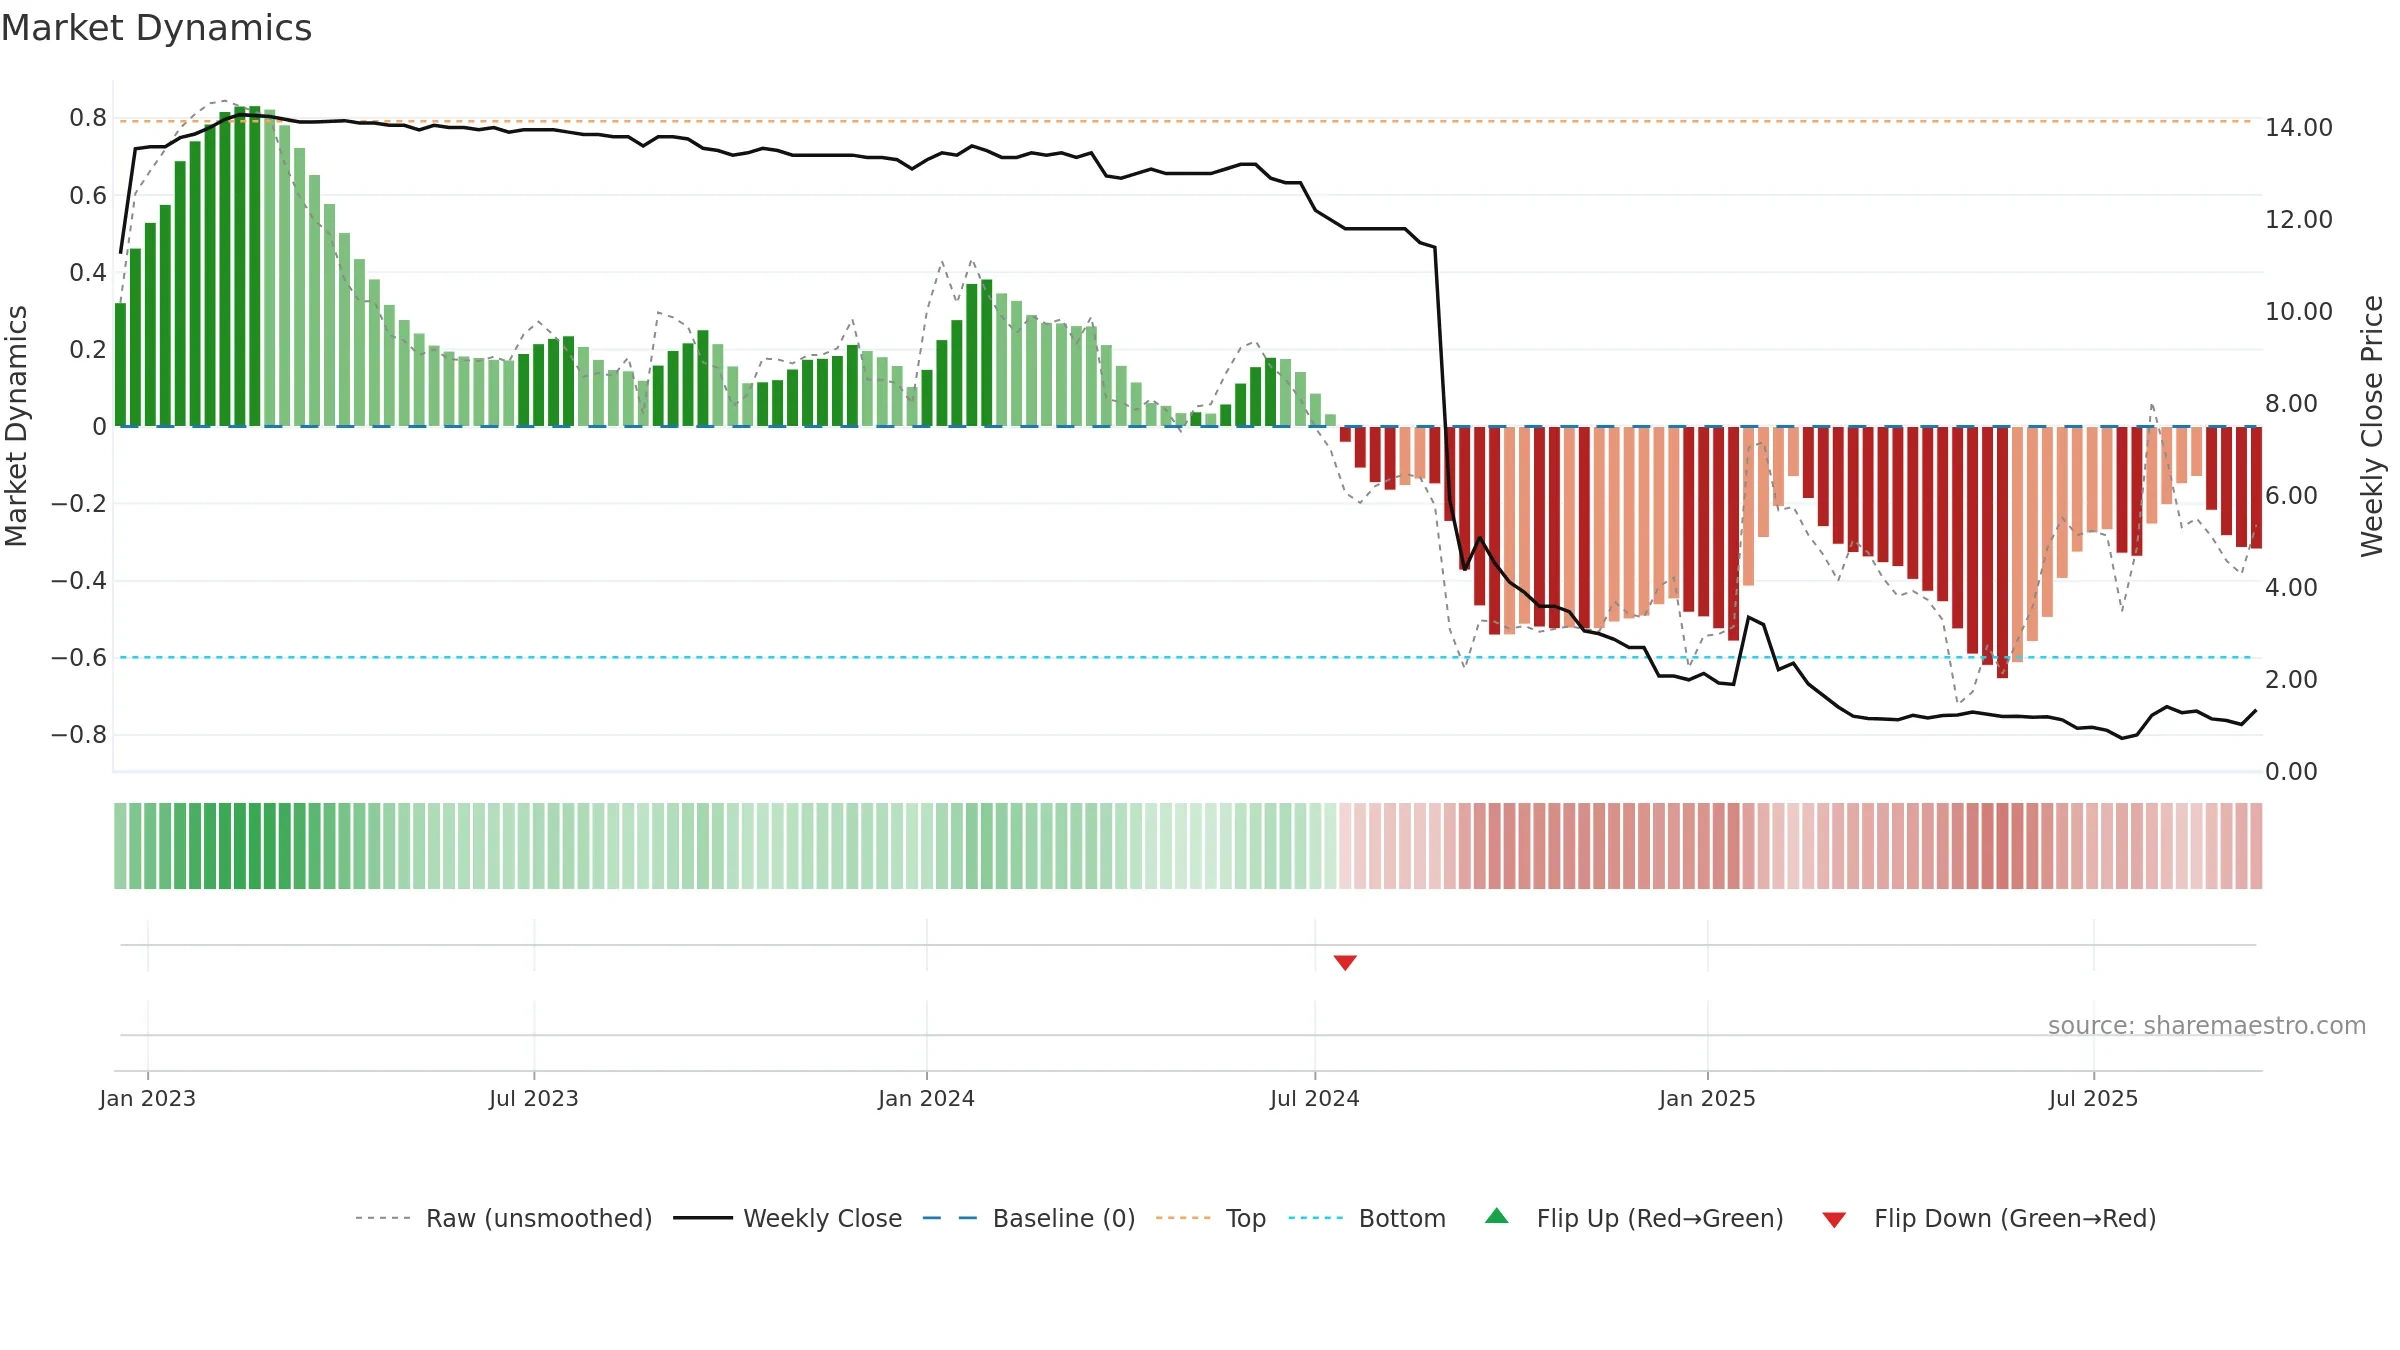This screenshot has height=1350, width=2400.
Task: Click the 4.00 price axis label
Action: click(x=2291, y=588)
